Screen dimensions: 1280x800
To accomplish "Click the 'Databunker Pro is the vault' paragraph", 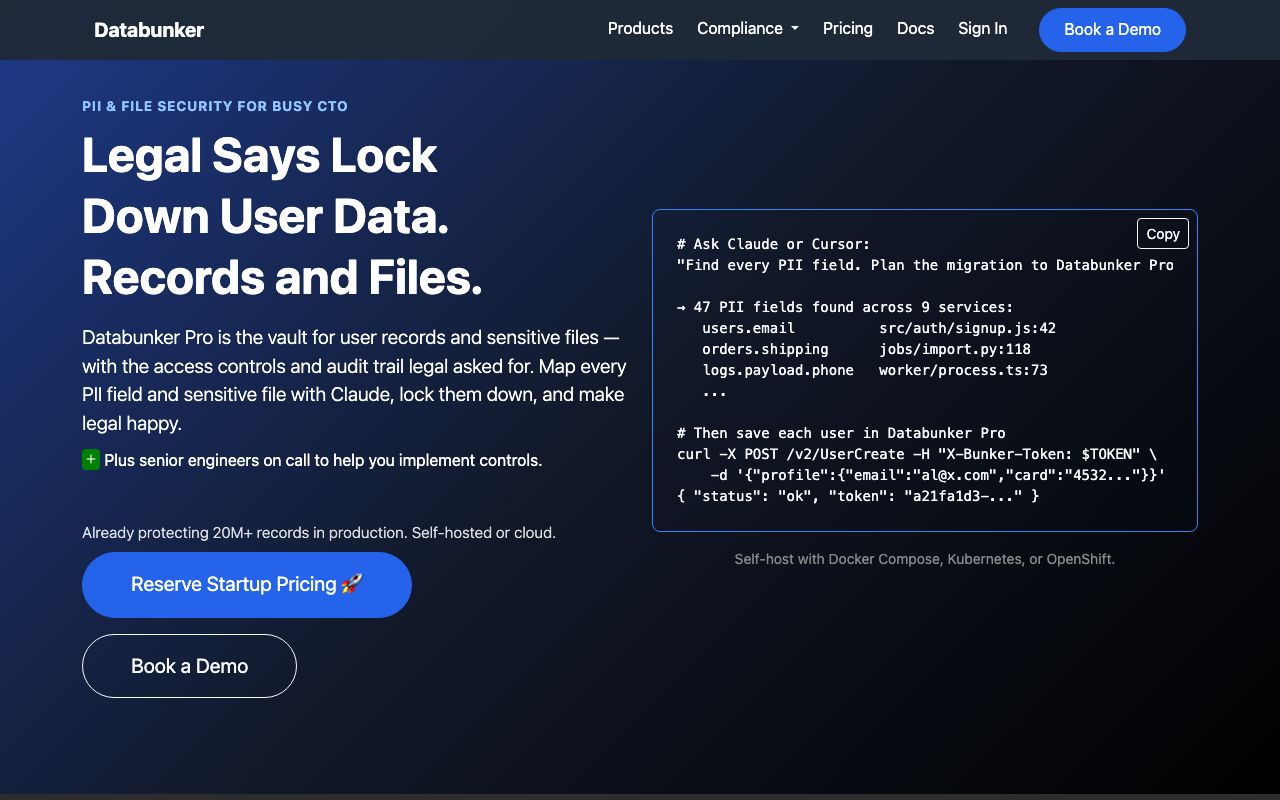I will click(354, 381).
